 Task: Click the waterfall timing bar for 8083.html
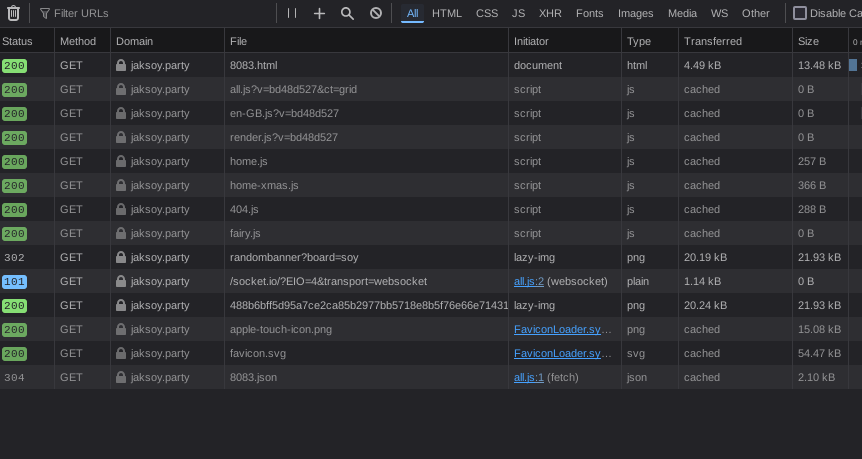tap(853, 65)
